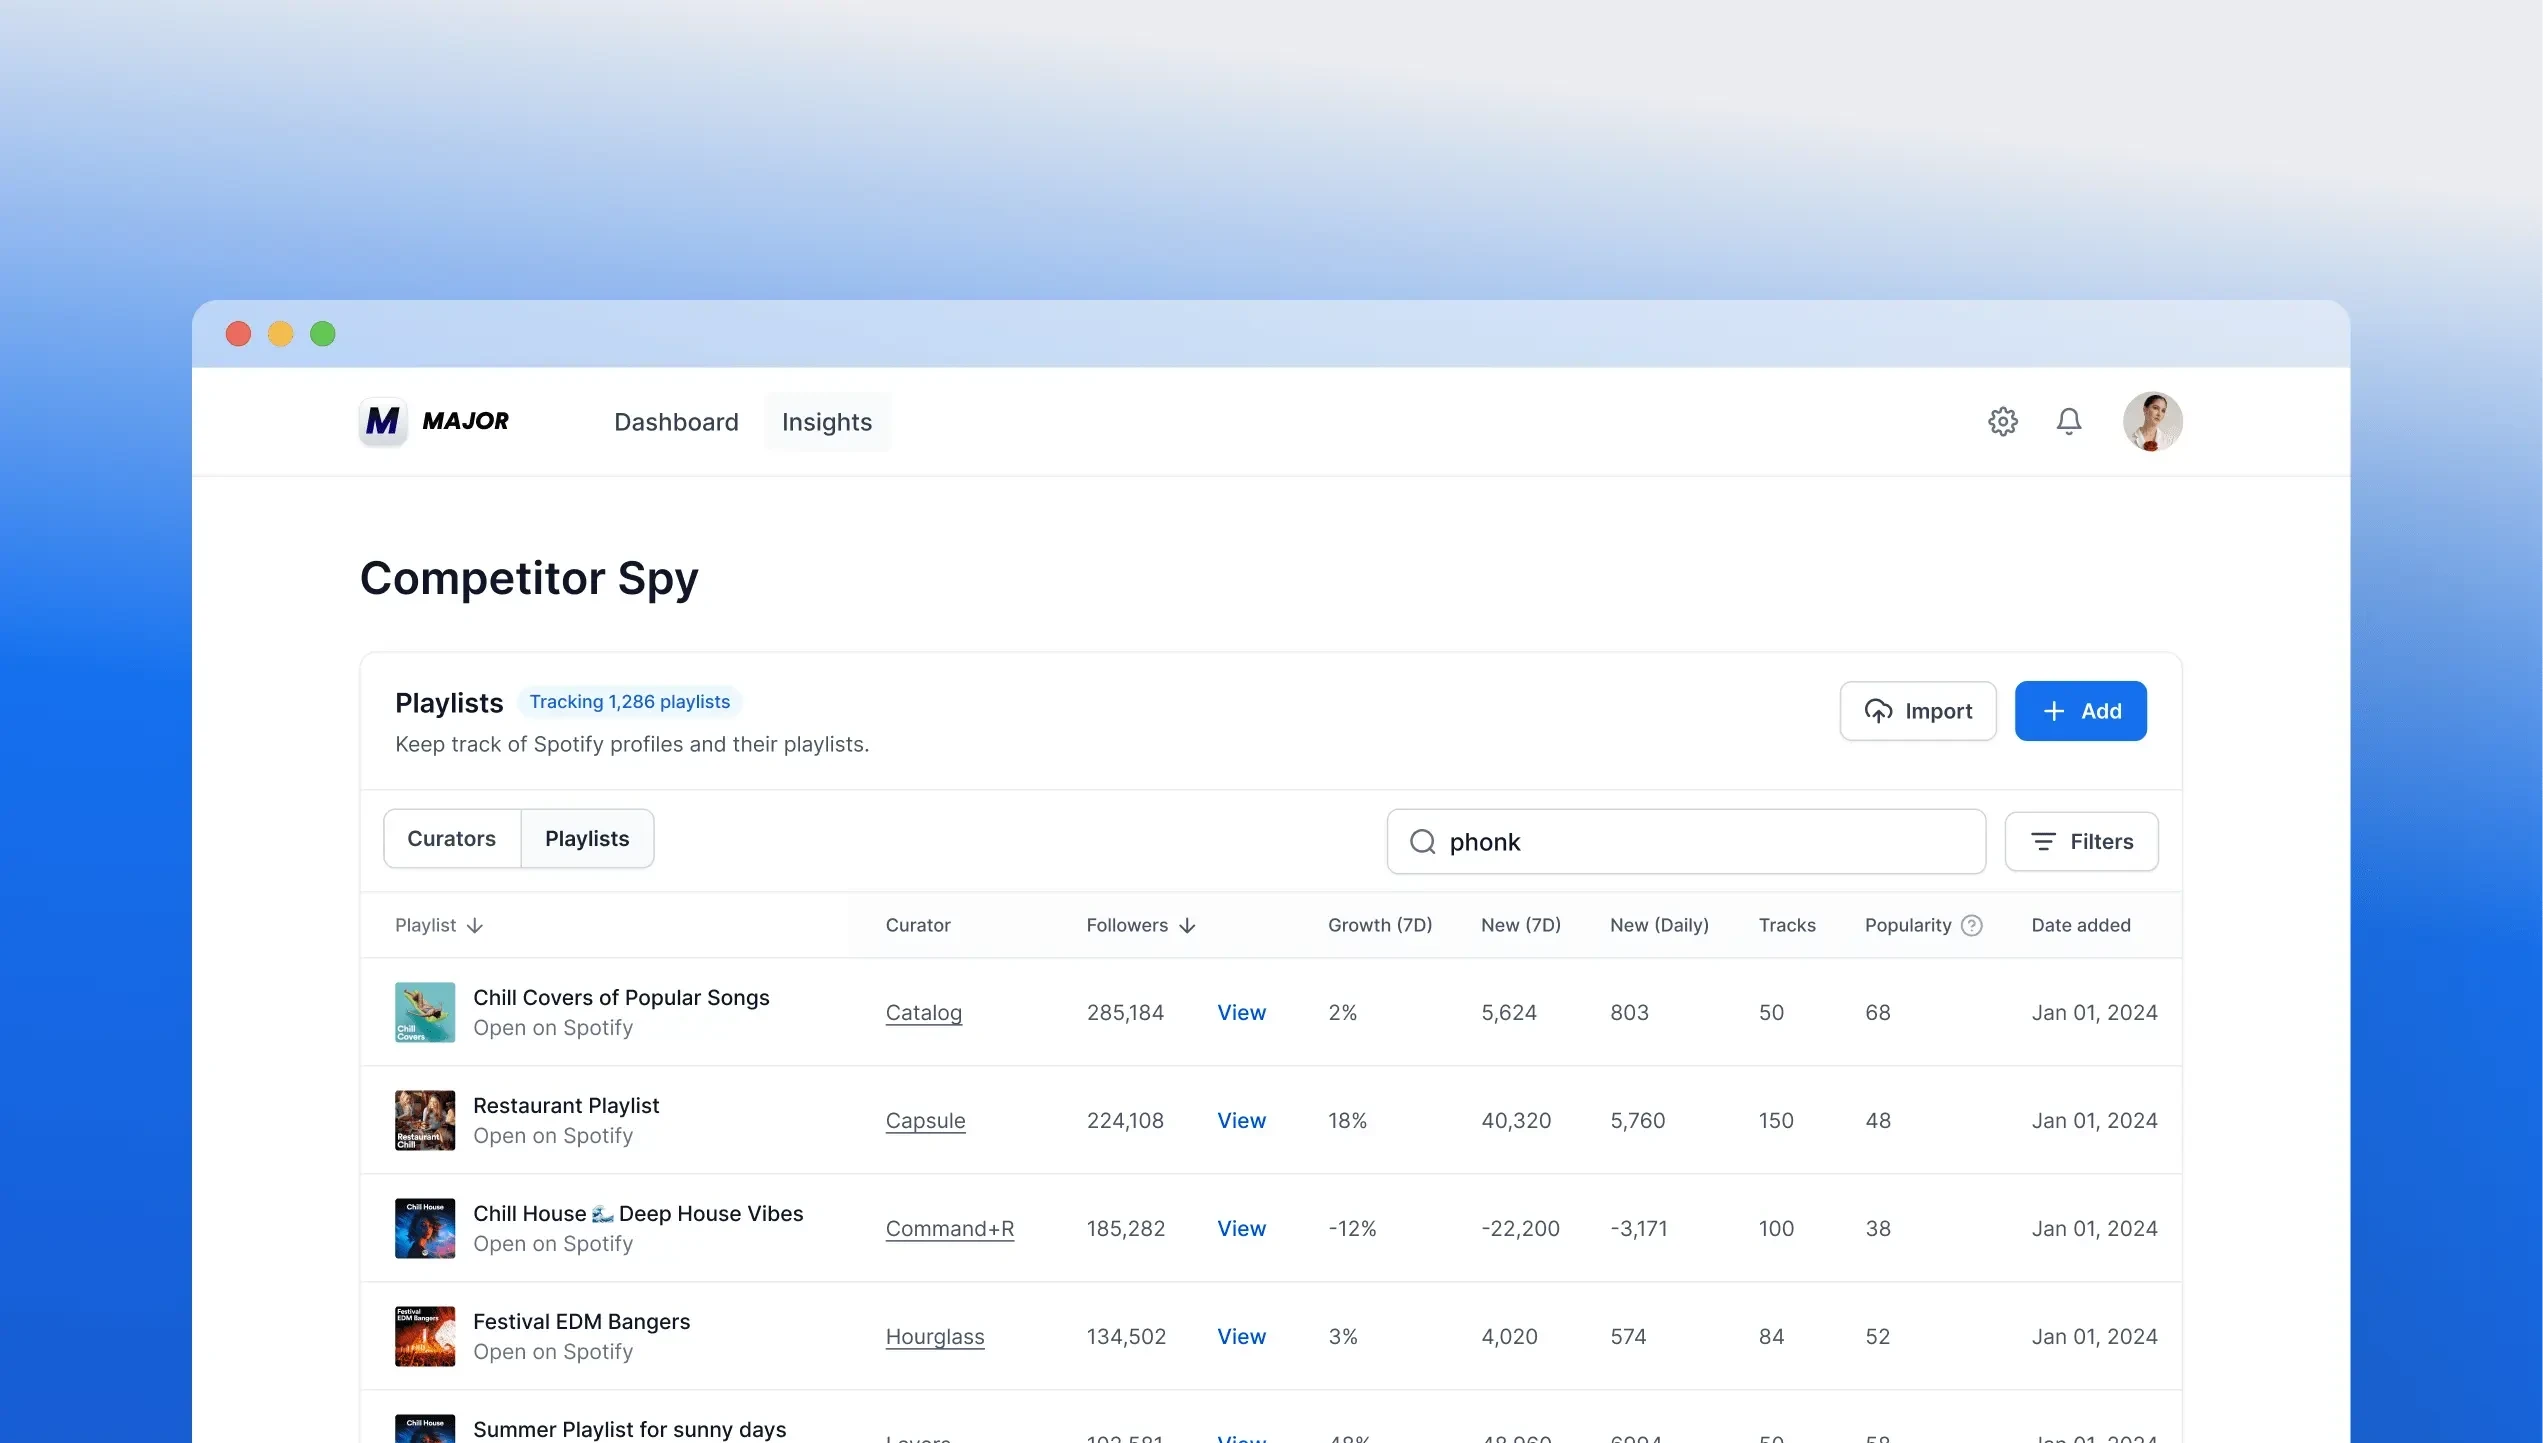Click Chill Covers playlist cover thumbnail

coord(425,1012)
